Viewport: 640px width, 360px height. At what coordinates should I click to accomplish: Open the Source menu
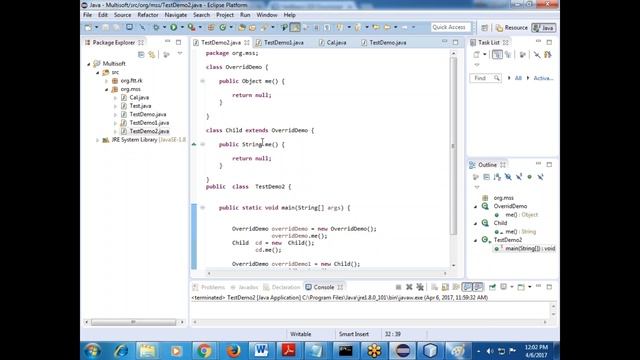pos(122,15)
